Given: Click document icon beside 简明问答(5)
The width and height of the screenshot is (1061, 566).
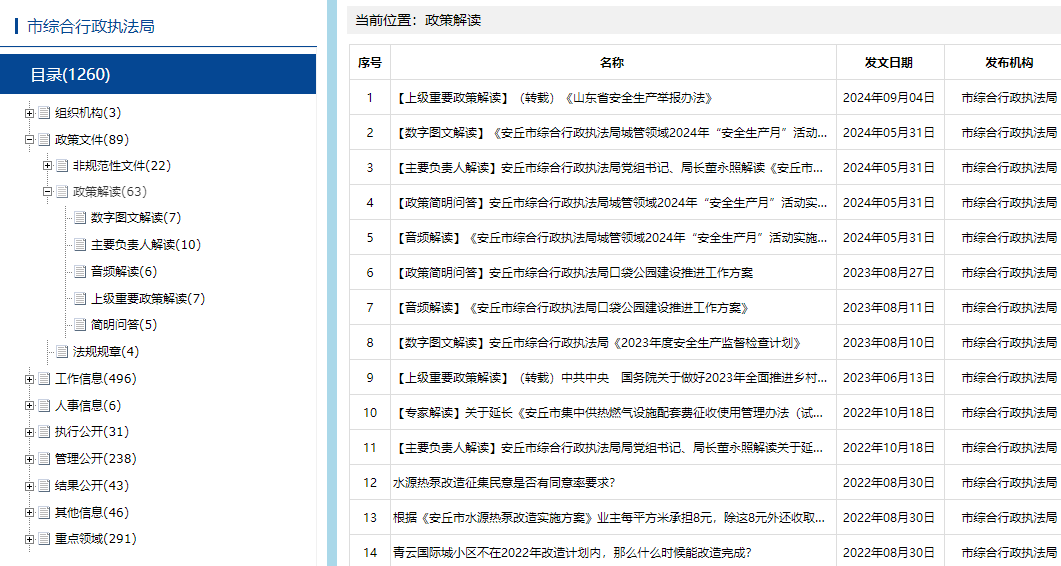Looking at the screenshot, I should click(x=80, y=324).
